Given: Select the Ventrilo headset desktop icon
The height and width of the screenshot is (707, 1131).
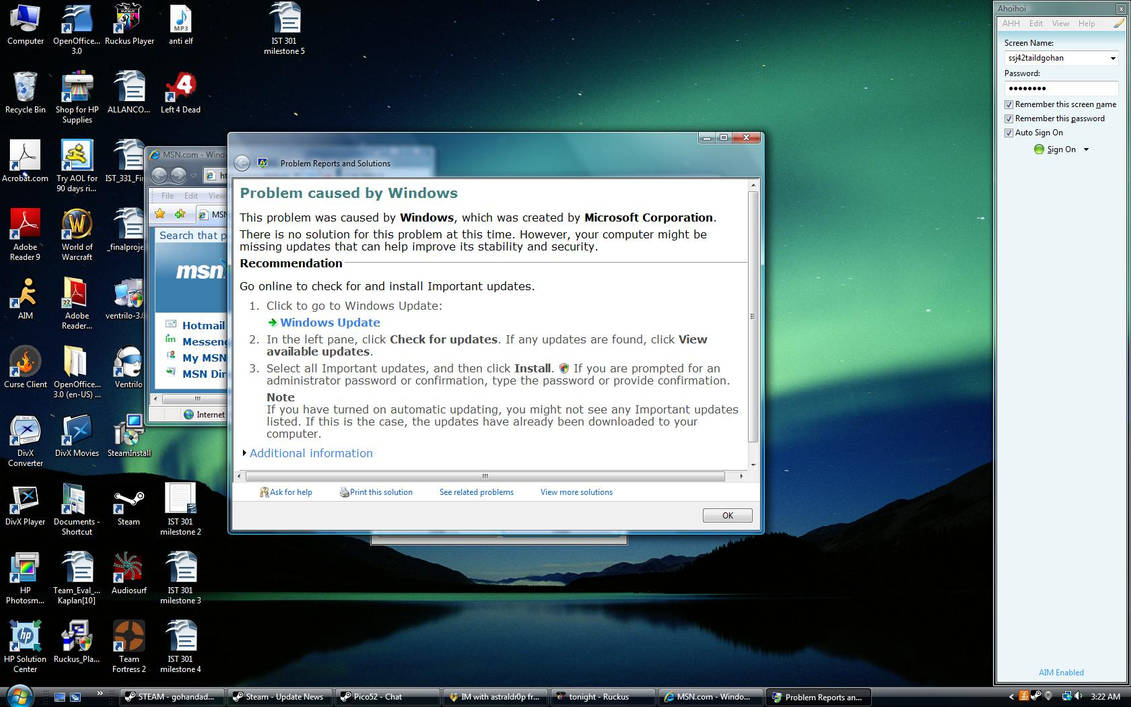Looking at the screenshot, I should [x=128, y=367].
